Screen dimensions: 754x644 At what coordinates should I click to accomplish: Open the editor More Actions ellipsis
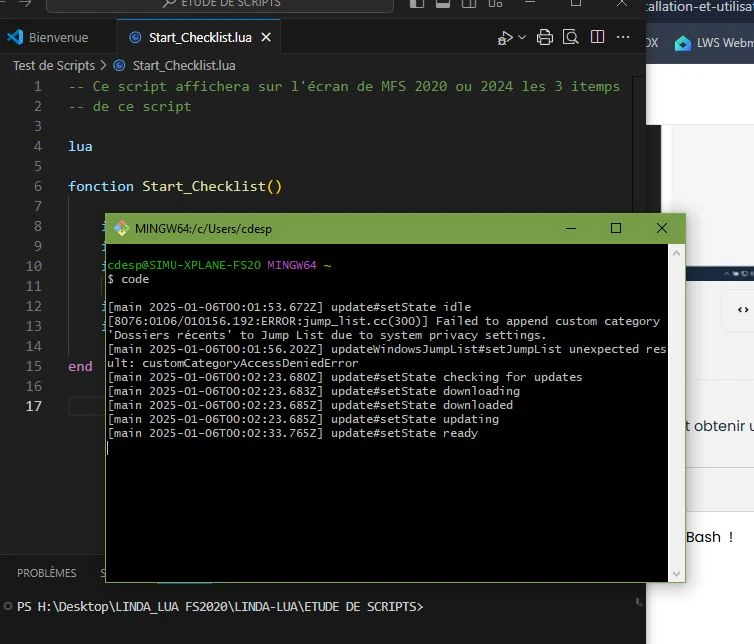click(623, 38)
